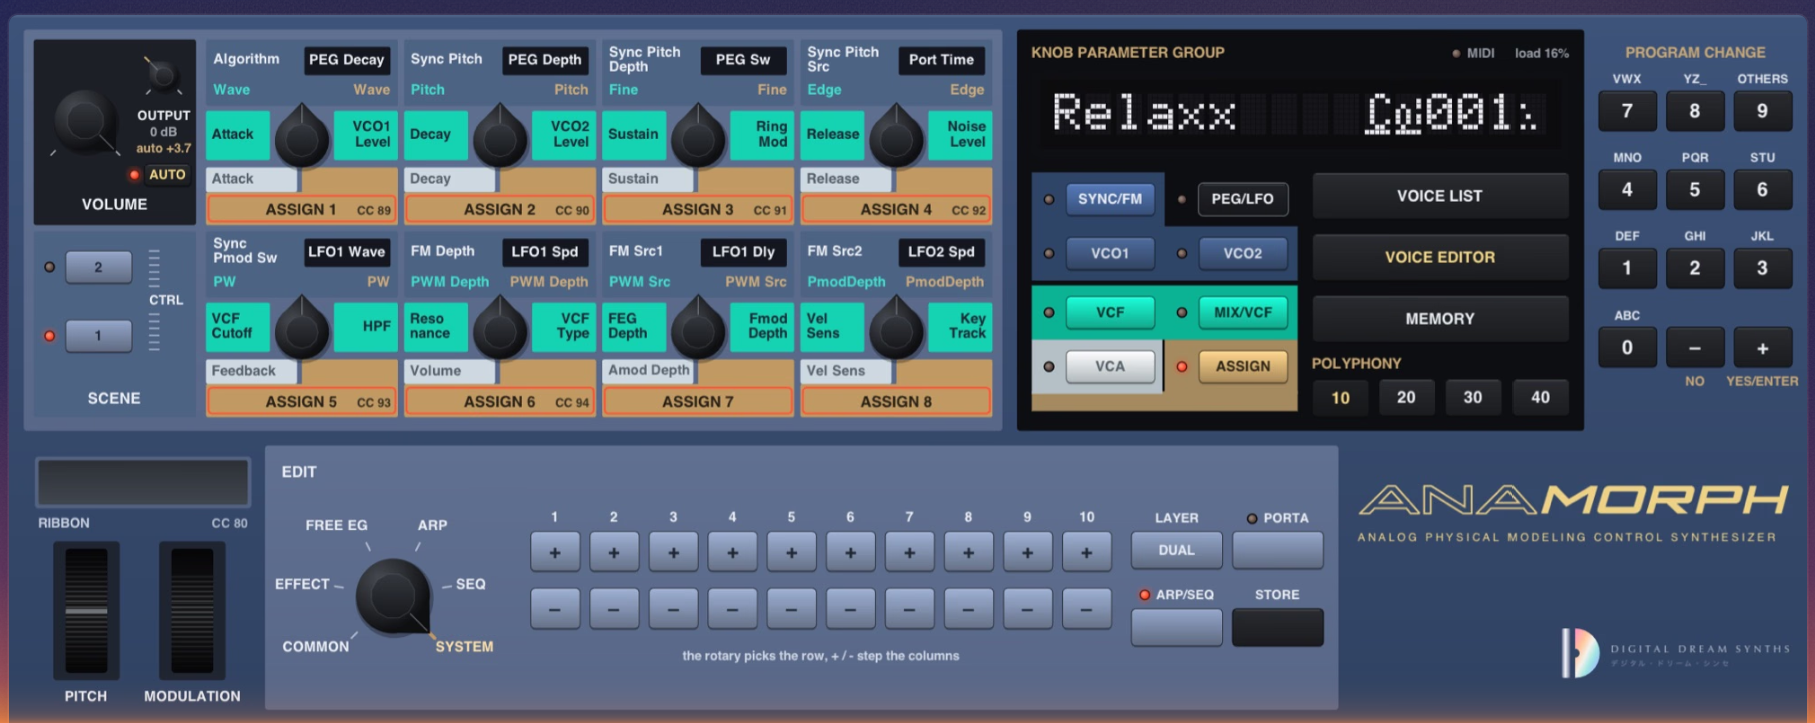The height and width of the screenshot is (723, 1815).
Task: Open the VOICE LIST
Action: [x=1440, y=196]
